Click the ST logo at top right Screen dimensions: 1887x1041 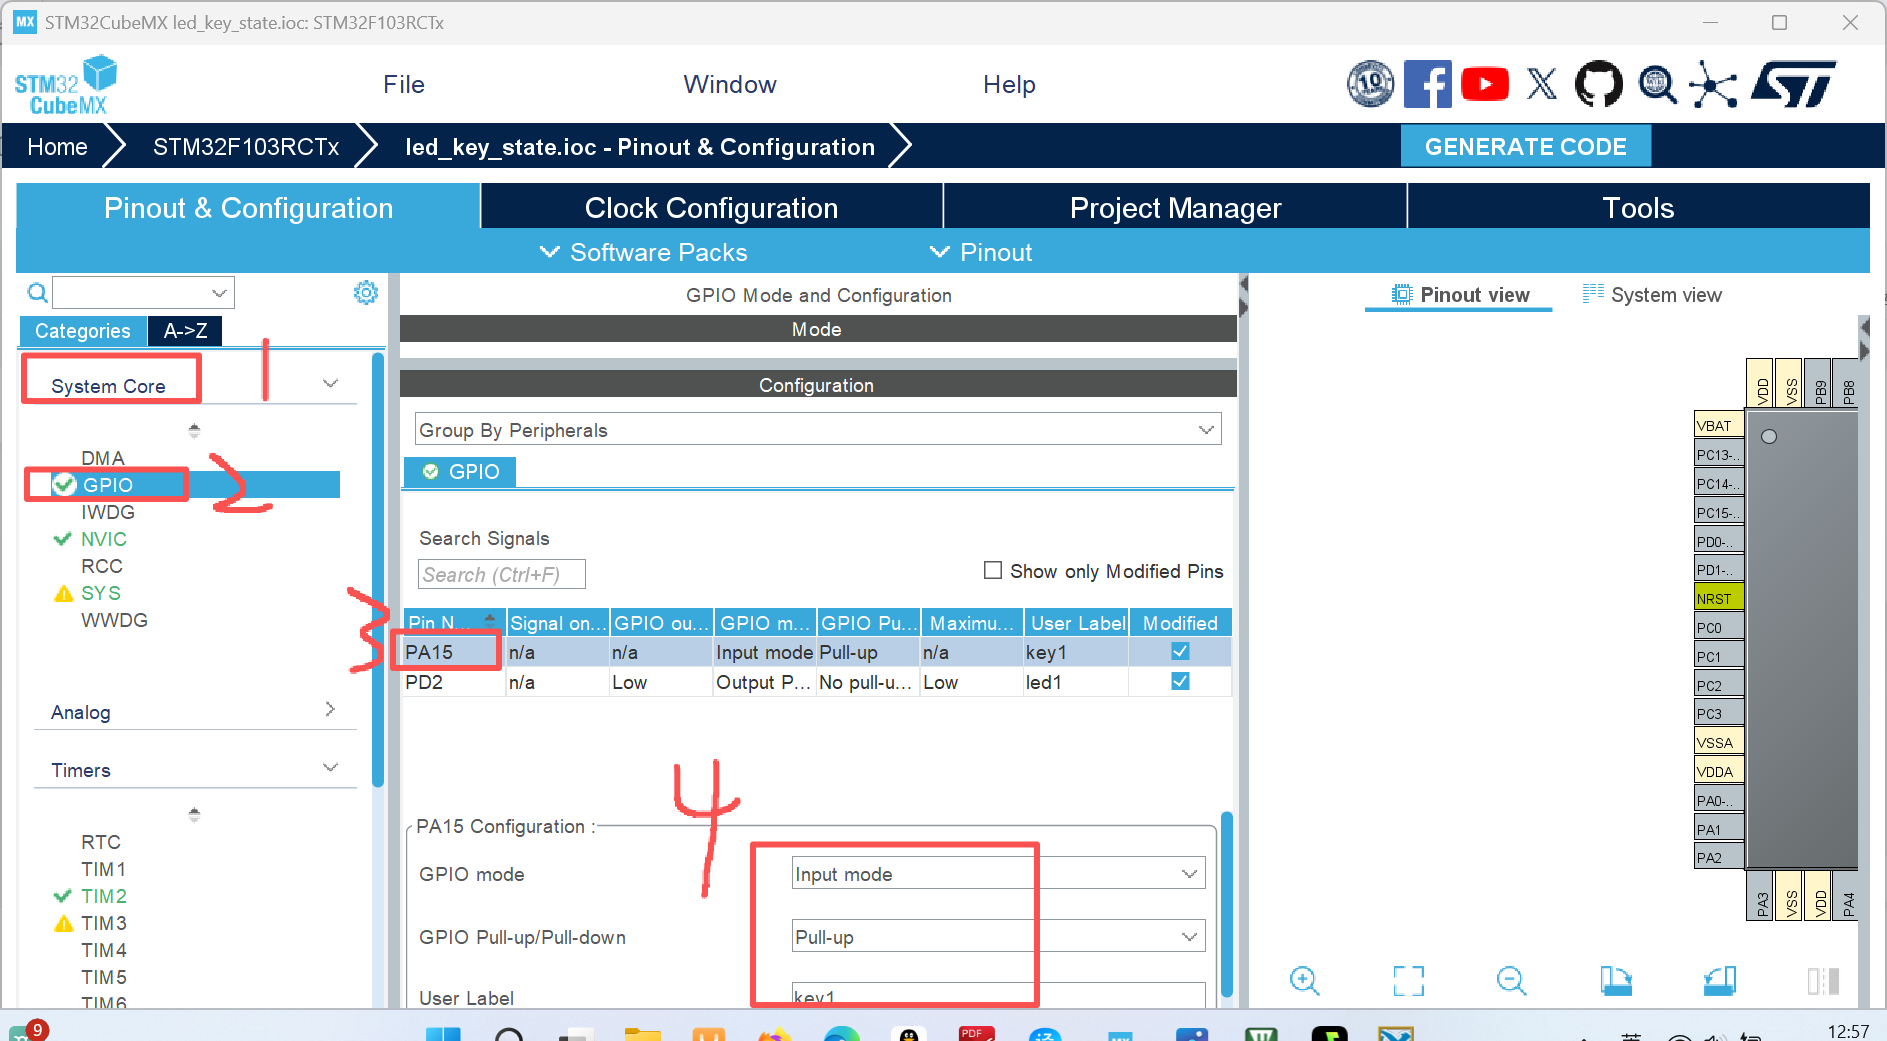pyautogui.click(x=1793, y=84)
